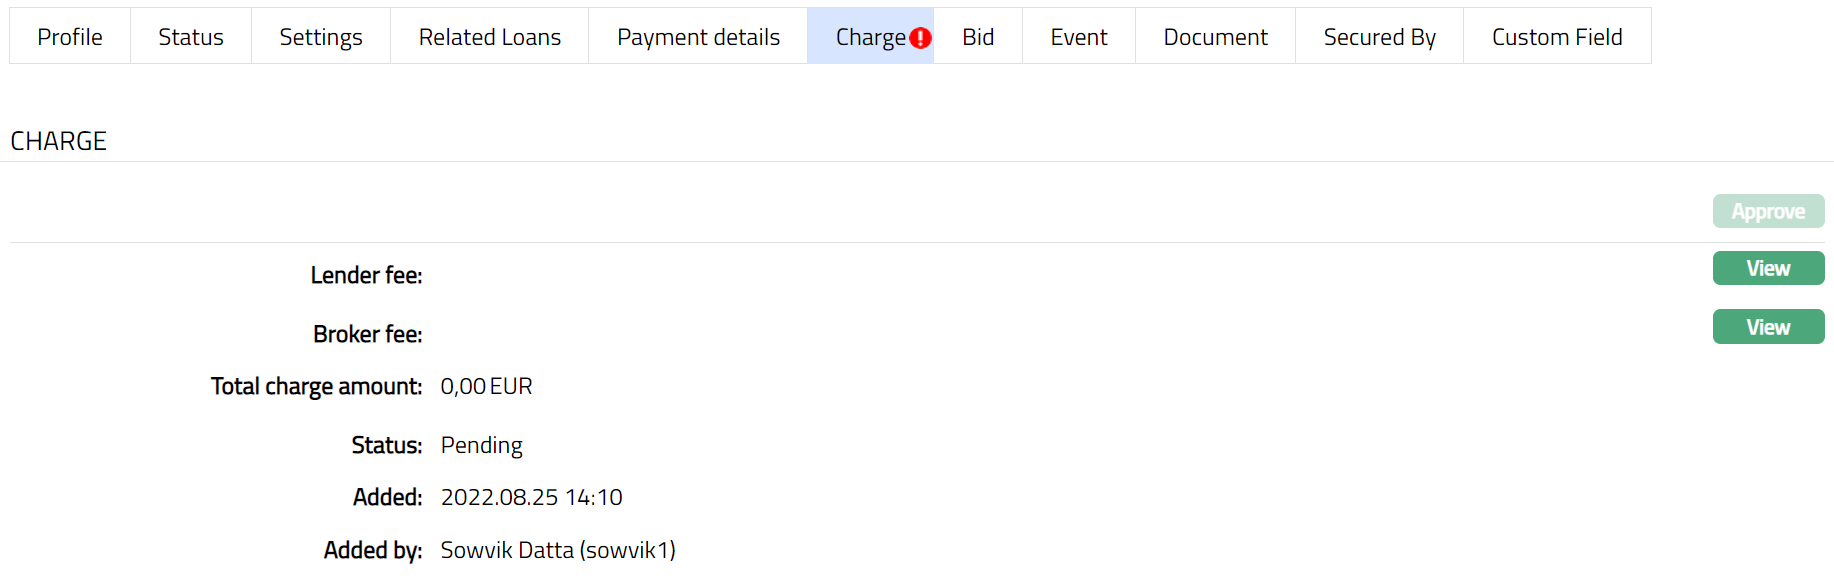This screenshot has width=1834, height=579.
Task: Switch to the Bid tab
Action: point(978,37)
